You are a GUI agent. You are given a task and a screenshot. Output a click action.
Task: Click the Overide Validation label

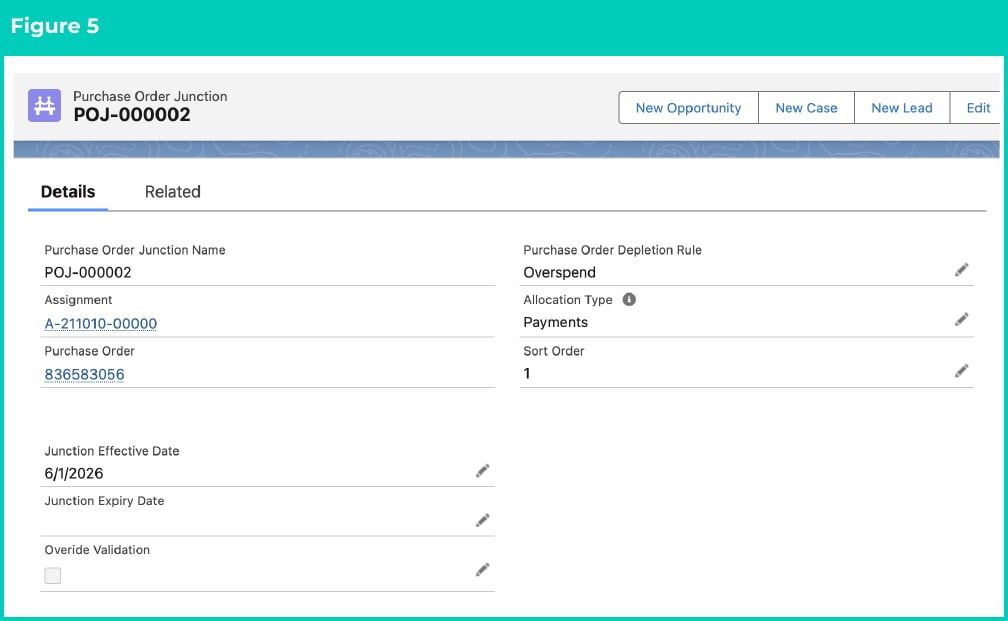[97, 550]
